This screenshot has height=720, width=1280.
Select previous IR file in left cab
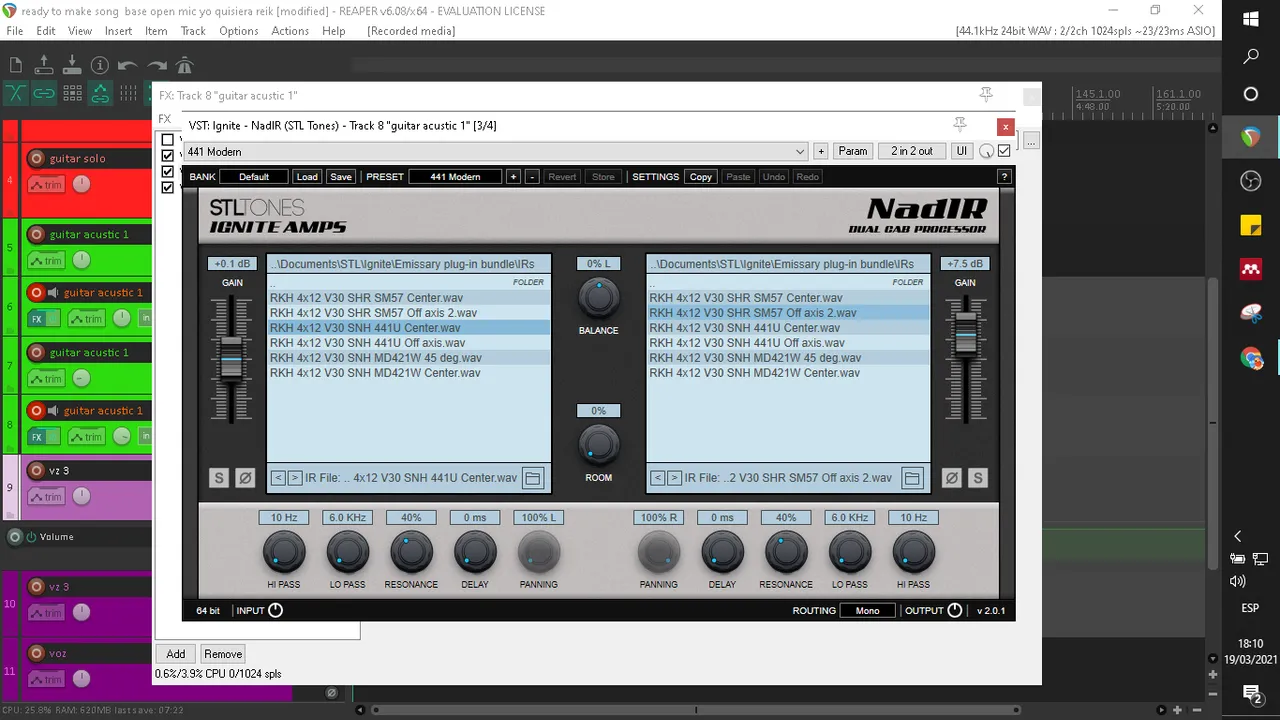278,478
